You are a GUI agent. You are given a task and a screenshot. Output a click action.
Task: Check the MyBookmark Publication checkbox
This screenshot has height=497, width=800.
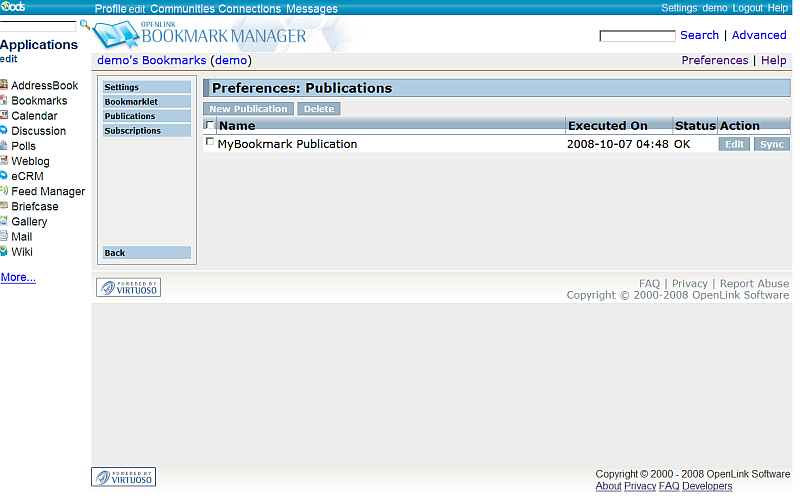tap(209, 143)
